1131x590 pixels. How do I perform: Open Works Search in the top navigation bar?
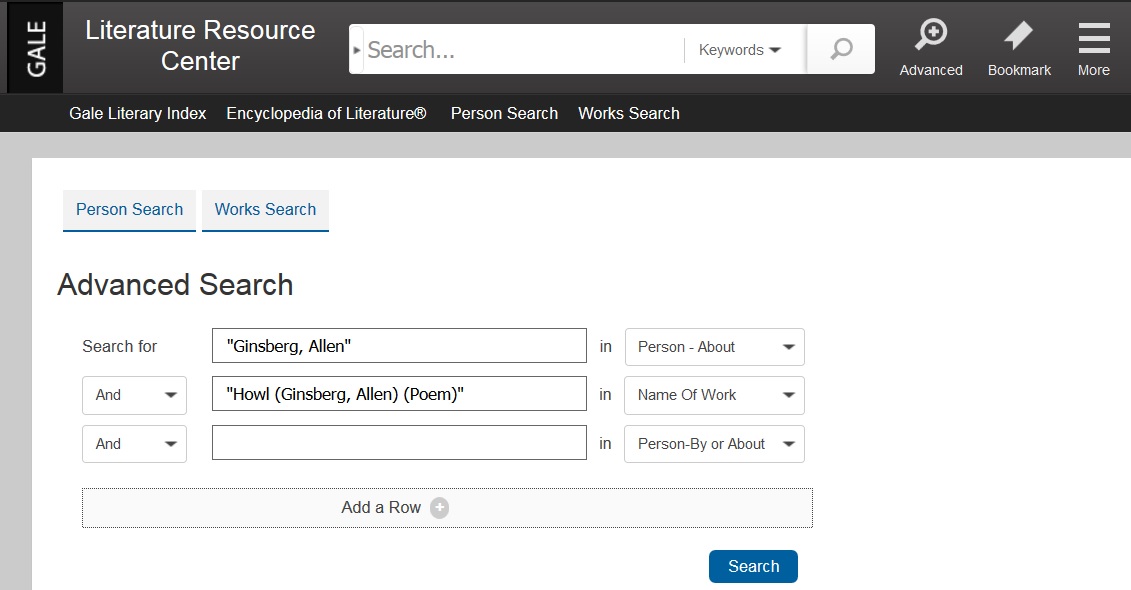[629, 113]
